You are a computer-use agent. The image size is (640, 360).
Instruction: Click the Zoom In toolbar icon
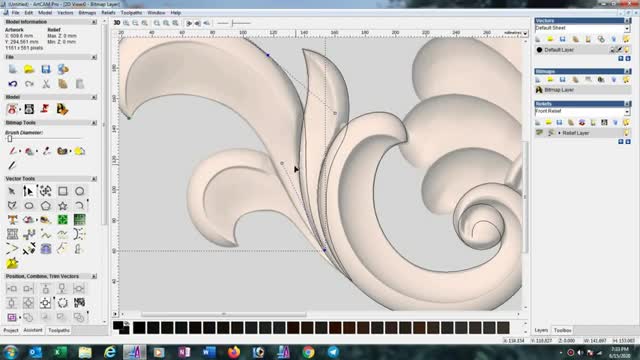(126, 23)
